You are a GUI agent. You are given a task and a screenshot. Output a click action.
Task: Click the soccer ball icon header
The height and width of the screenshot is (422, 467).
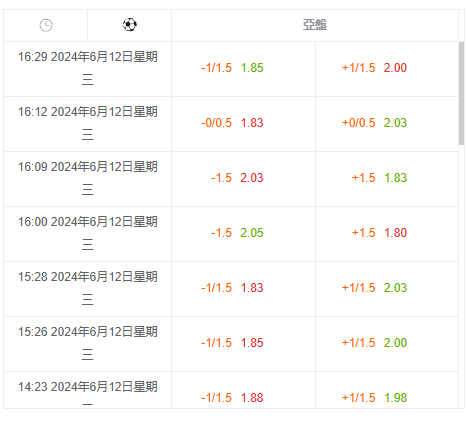point(130,25)
